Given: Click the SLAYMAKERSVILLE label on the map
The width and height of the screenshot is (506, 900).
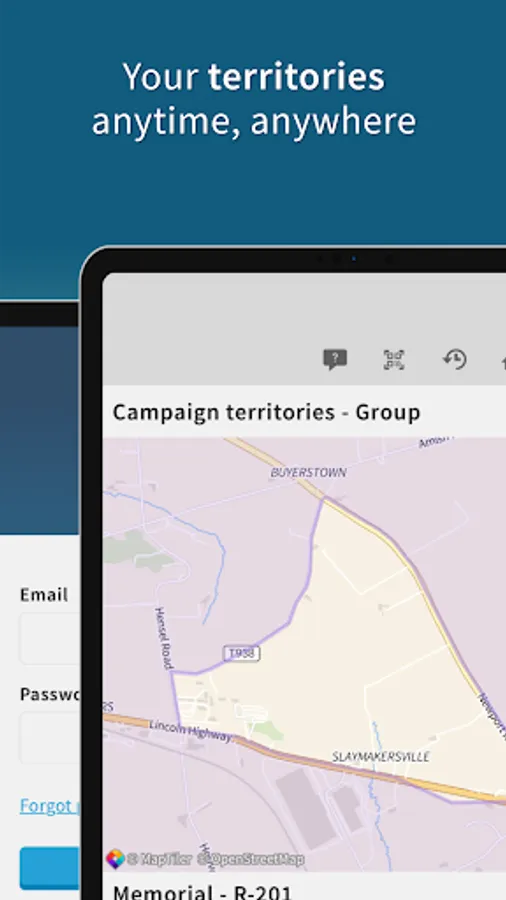Looking at the screenshot, I should (x=381, y=757).
